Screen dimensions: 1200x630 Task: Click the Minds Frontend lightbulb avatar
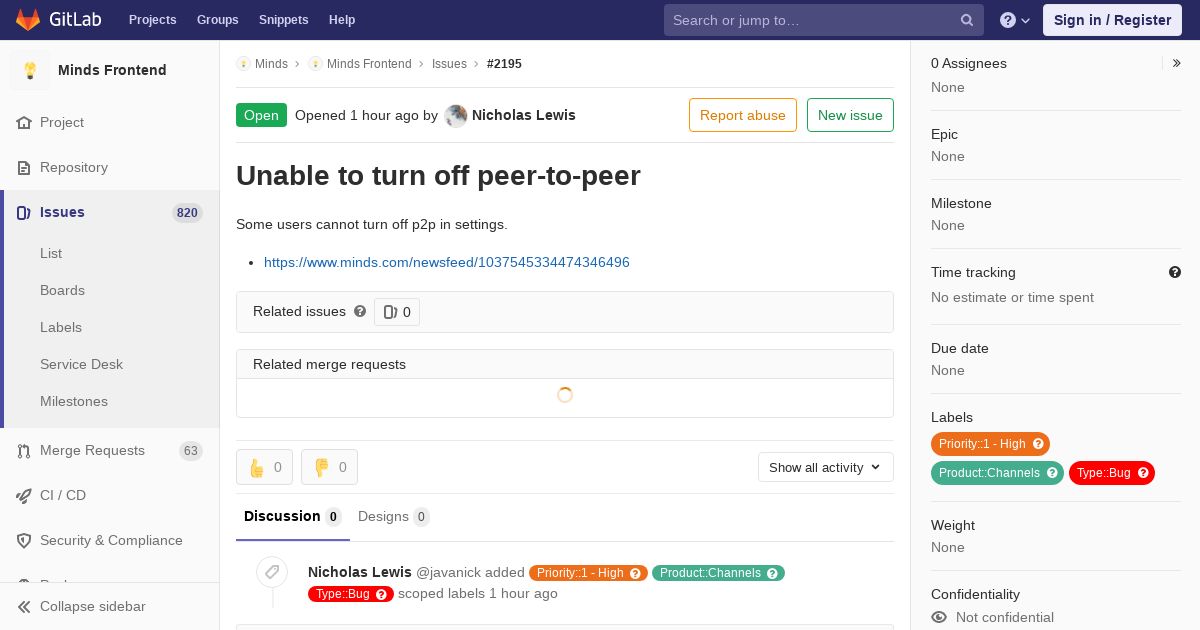click(30, 70)
